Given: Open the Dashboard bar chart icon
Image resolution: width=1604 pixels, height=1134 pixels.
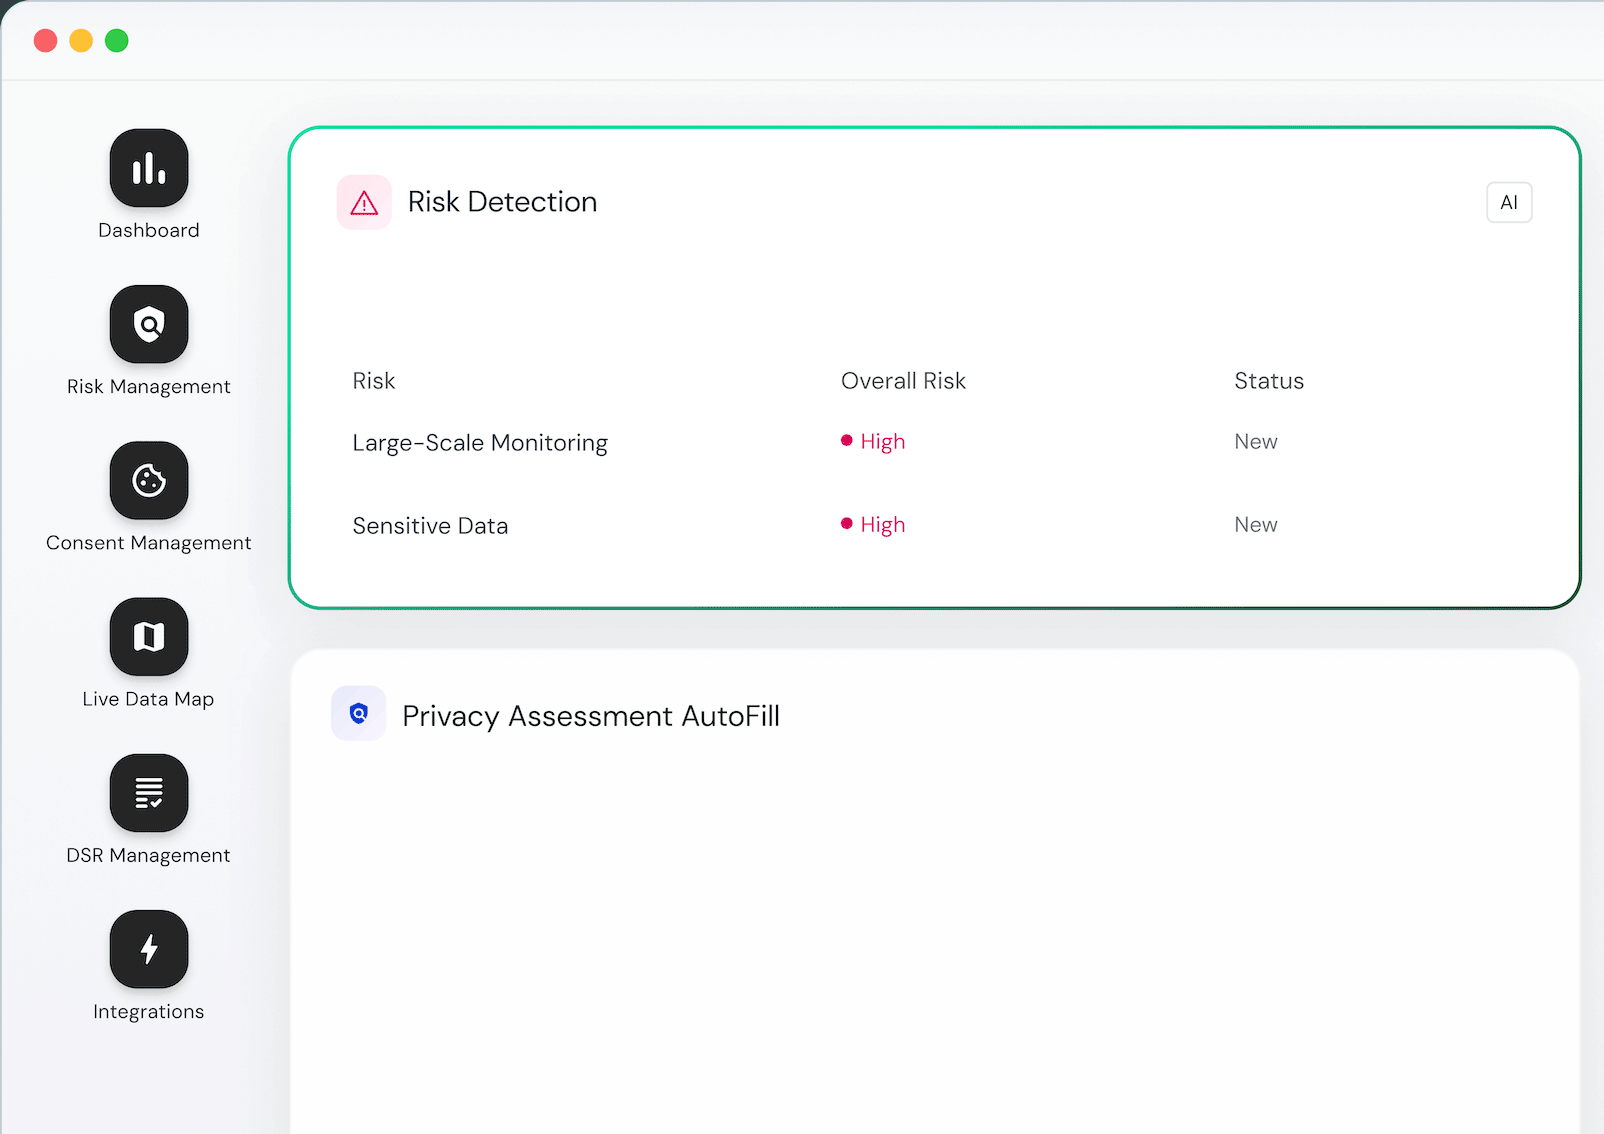Looking at the screenshot, I should [x=149, y=168].
